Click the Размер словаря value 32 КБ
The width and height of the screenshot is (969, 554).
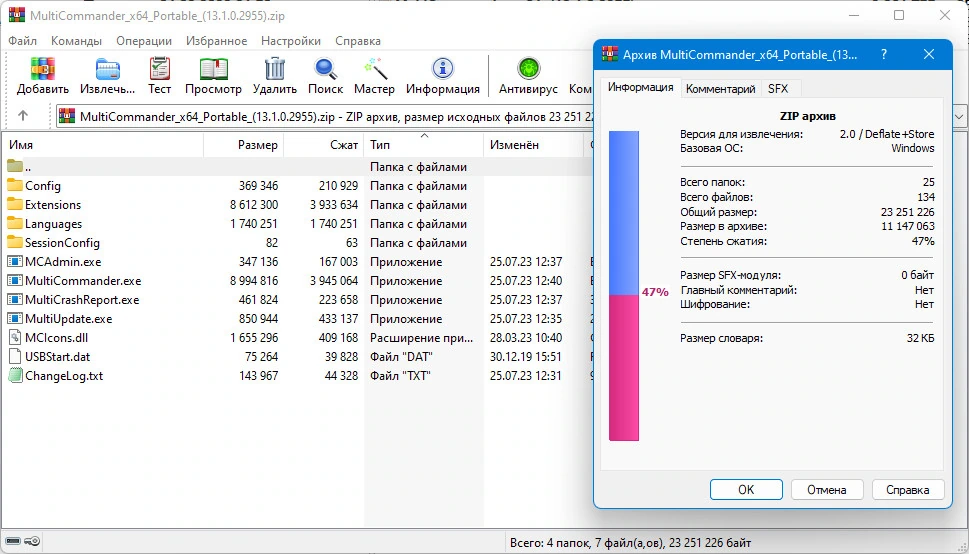(920, 338)
